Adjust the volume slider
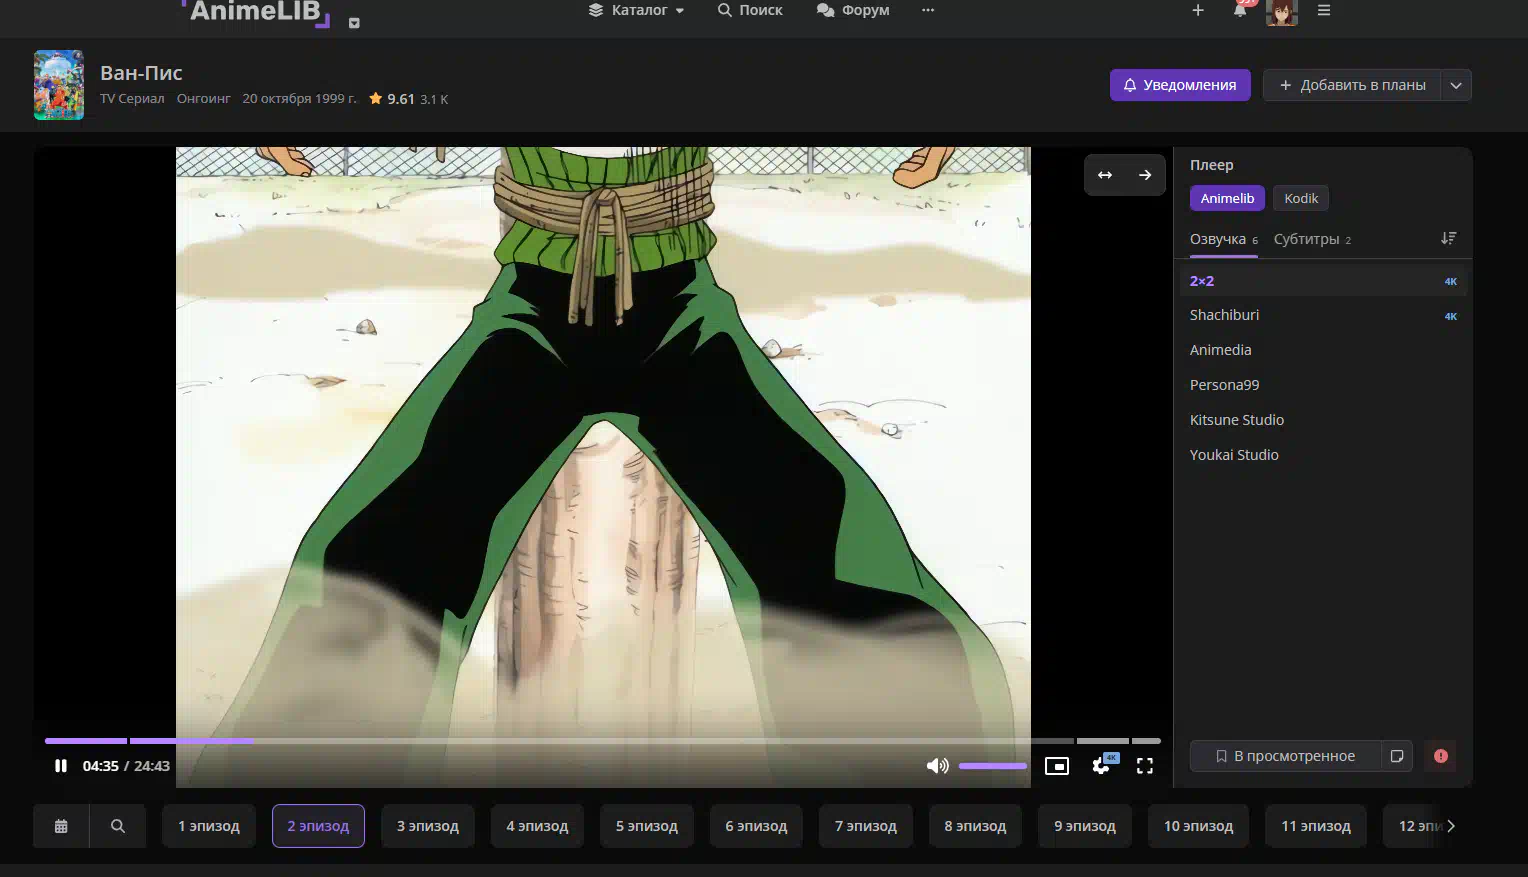The height and width of the screenshot is (877, 1528). pyautogui.click(x=992, y=766)
